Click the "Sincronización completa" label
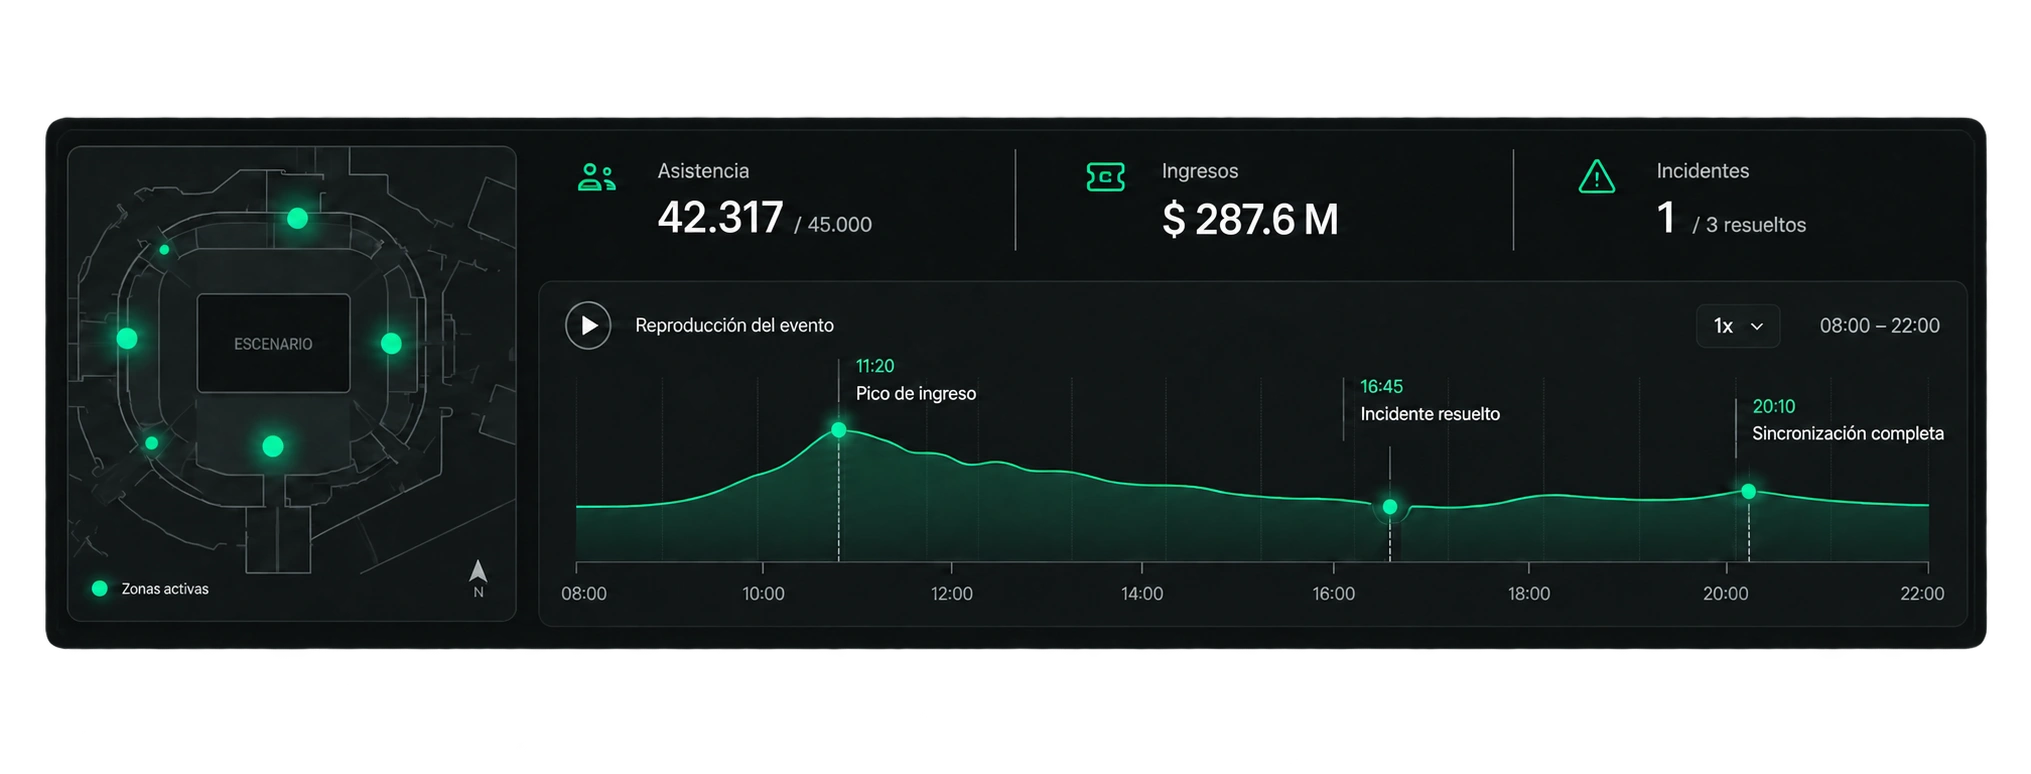This screenshot has height=774, width=2031. [1848, 433]
